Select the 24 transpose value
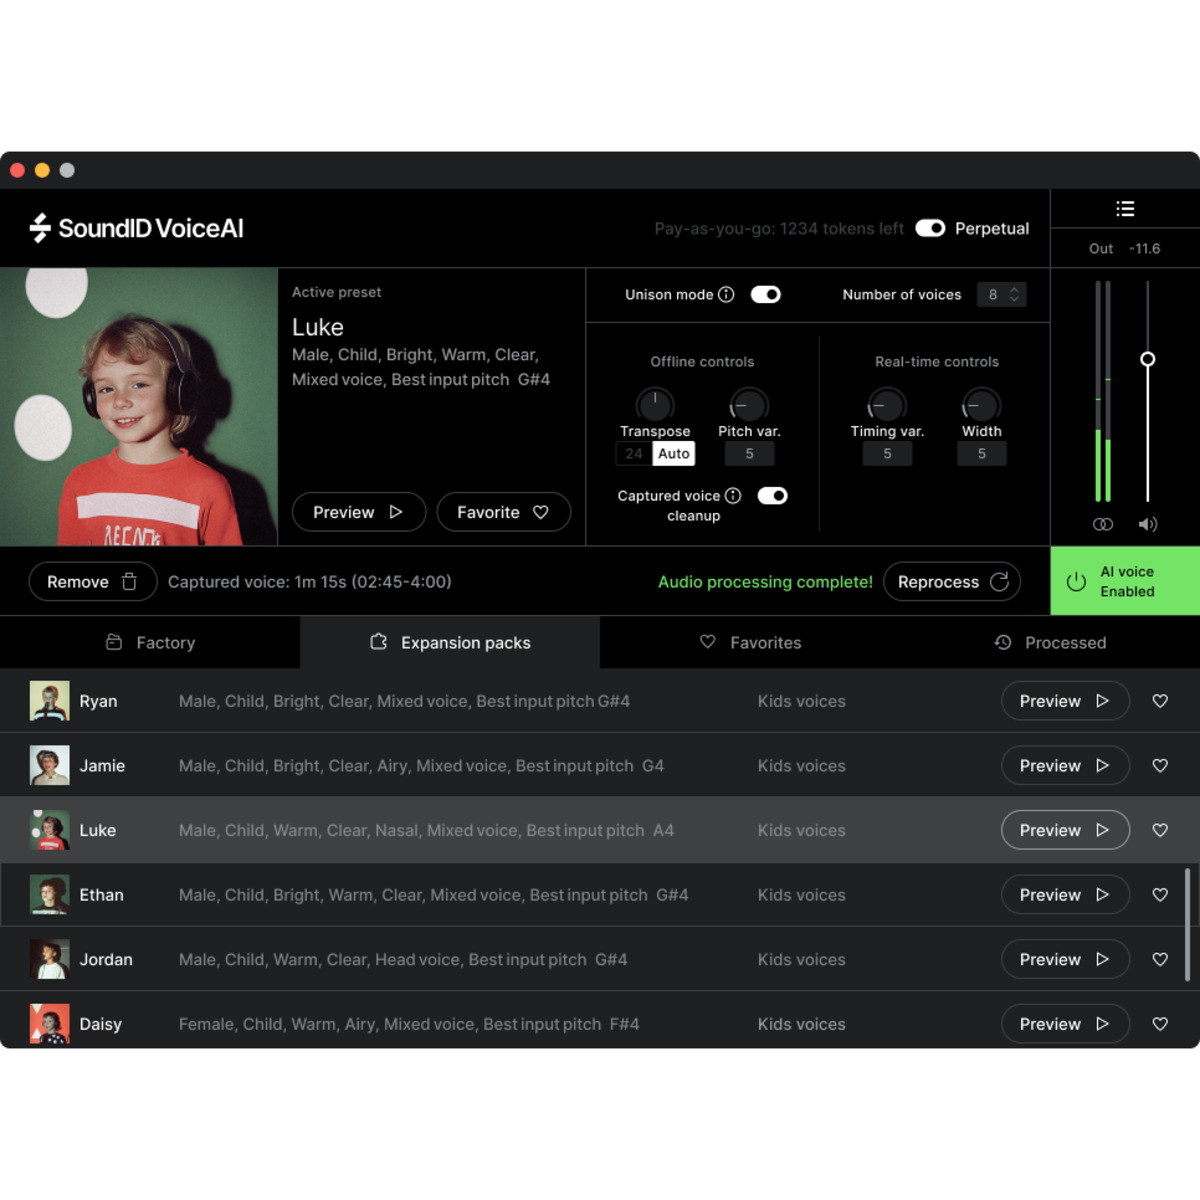1200x1200 pixels. click(x=634, y=453)
